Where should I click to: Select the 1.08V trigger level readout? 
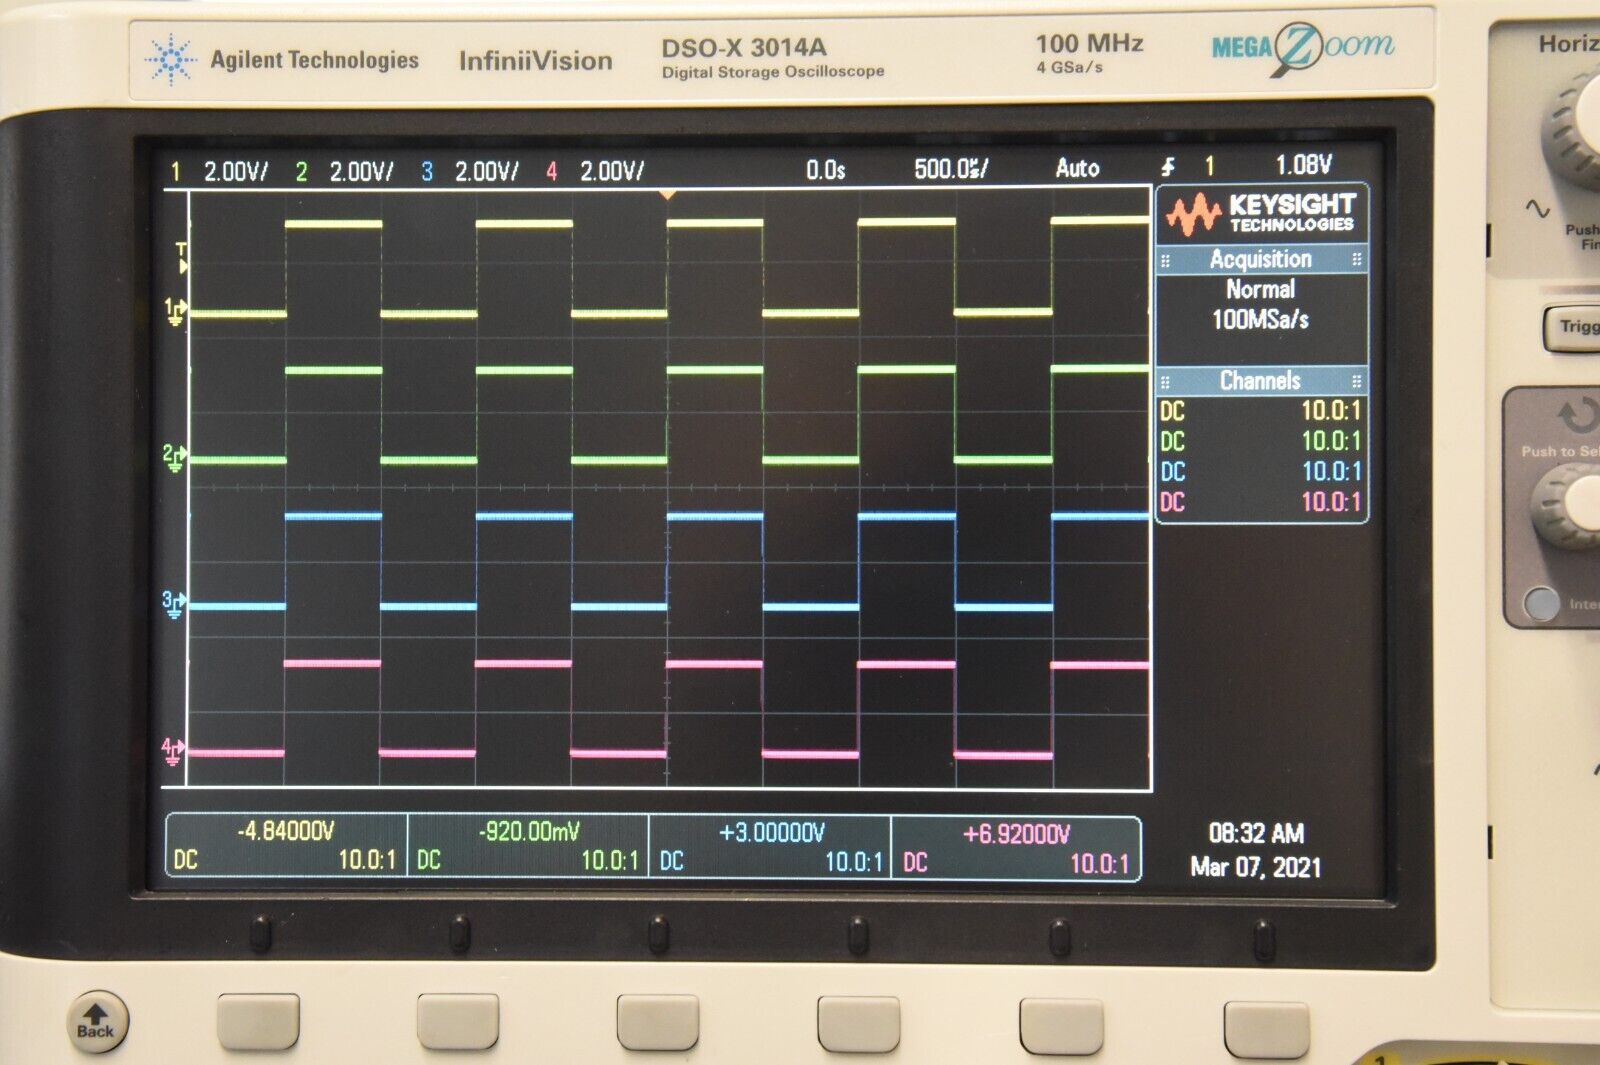tap(1304, 165)
